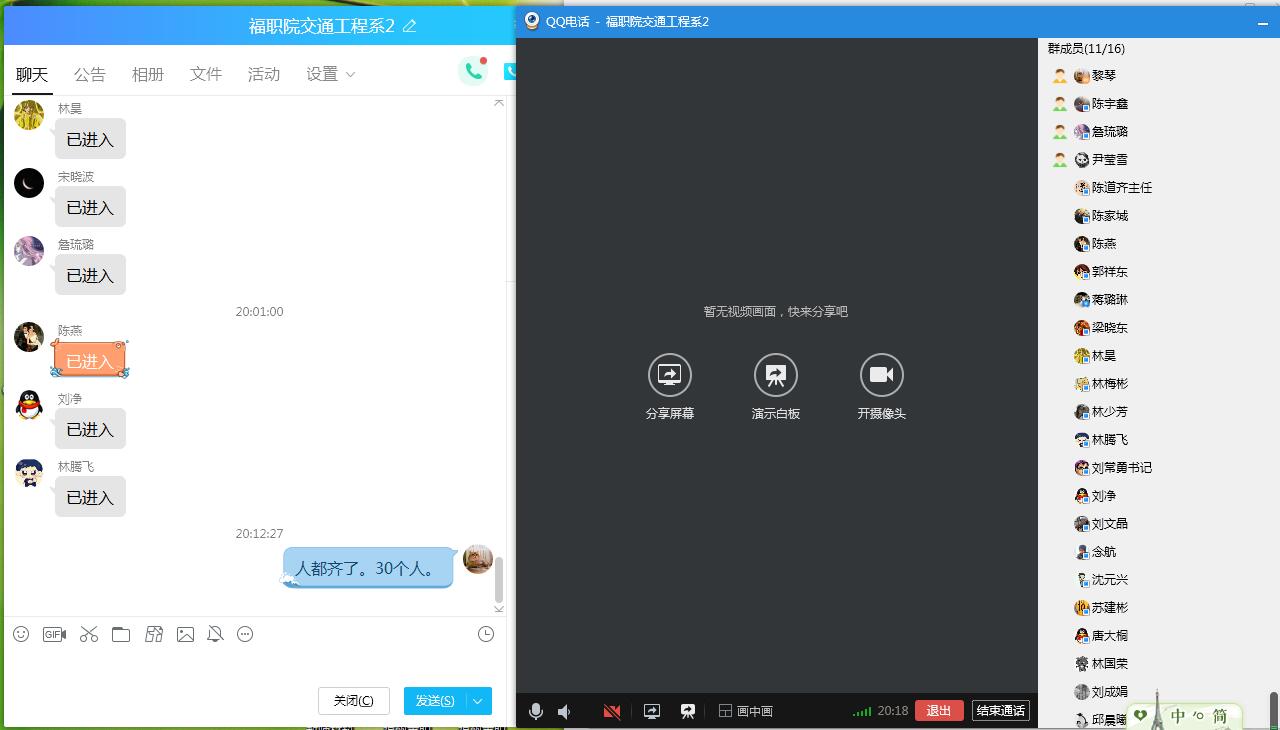
Task: Toggle the speaker volume in call bar
Action: 565,711
